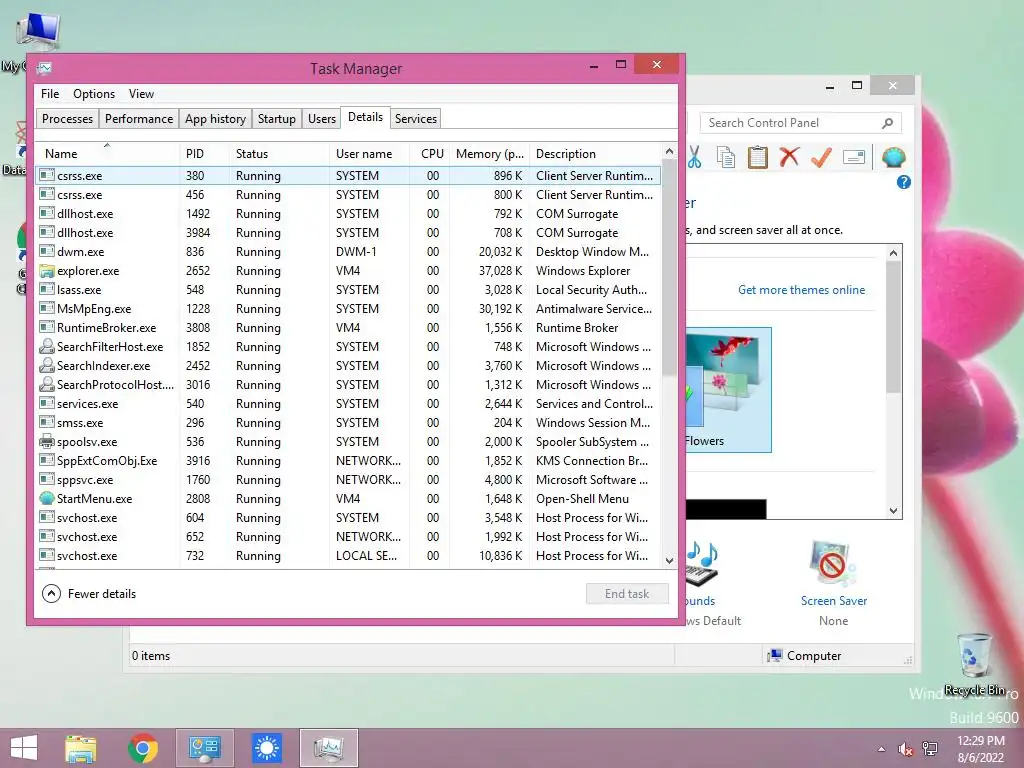Sort by the Memory column header
This screenshot has width=1024, height=768.
pyautogui.click(x=489, y=153)
